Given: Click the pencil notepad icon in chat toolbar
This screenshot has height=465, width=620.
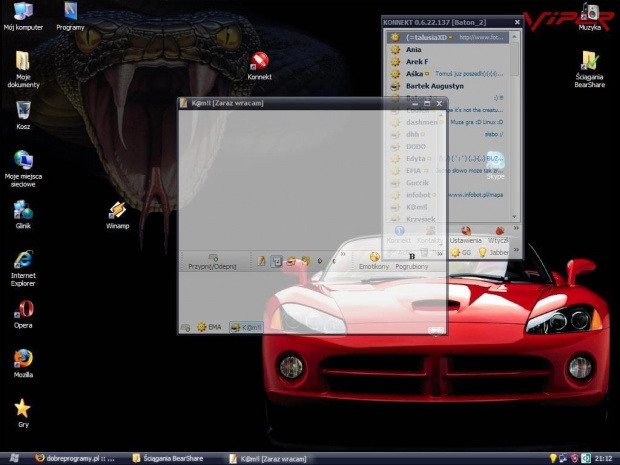Looking at the screenshot, I should click(261, 261).
